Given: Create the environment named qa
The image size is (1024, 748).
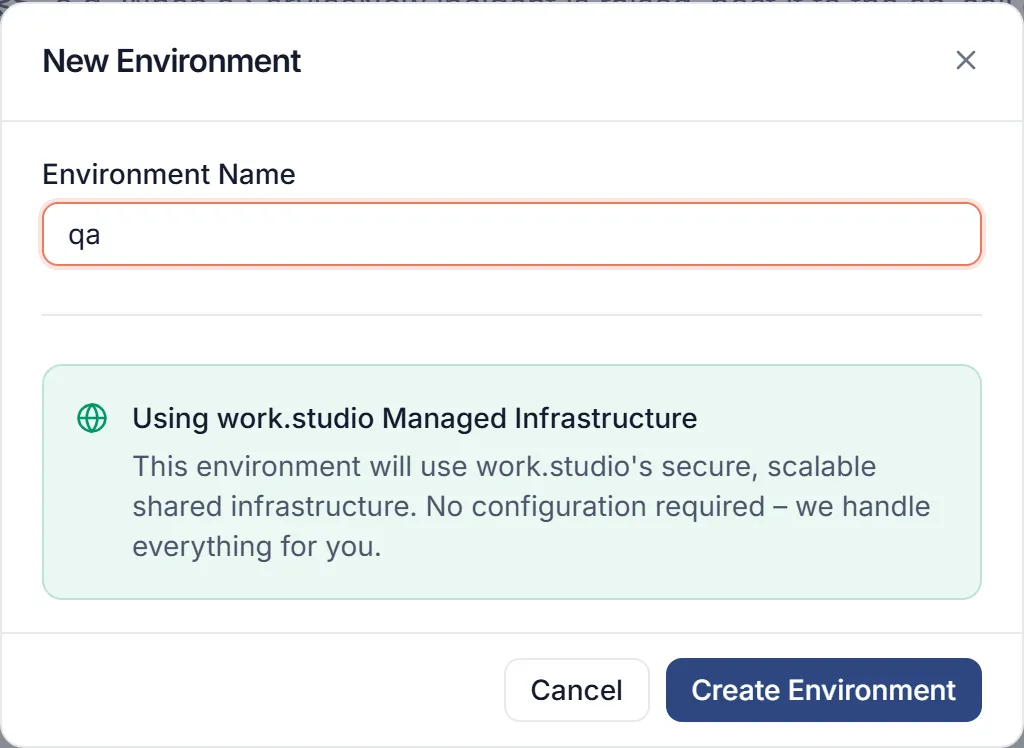Looking at the screenshot, I should tap(824, 690).
